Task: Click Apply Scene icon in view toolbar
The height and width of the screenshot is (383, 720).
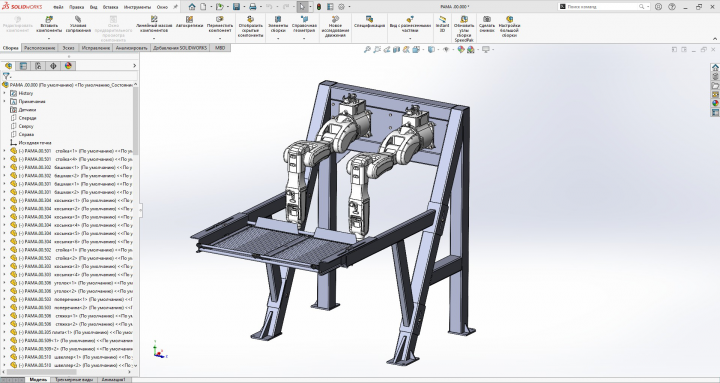Action: (x=471, y=50)
